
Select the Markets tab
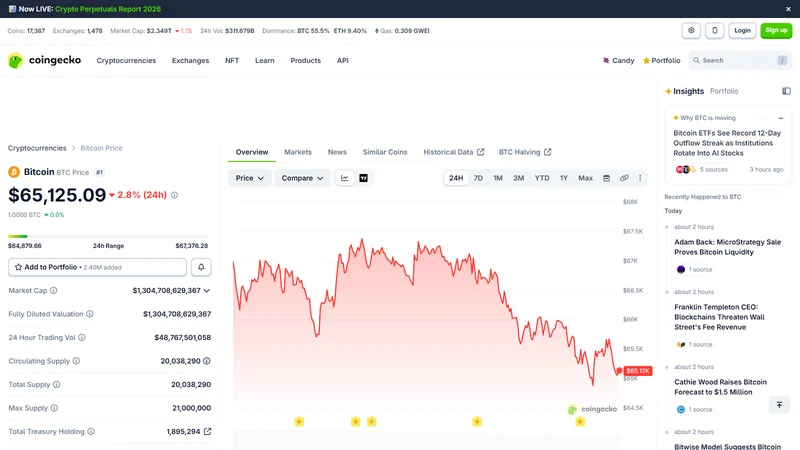tap(297, 152)
